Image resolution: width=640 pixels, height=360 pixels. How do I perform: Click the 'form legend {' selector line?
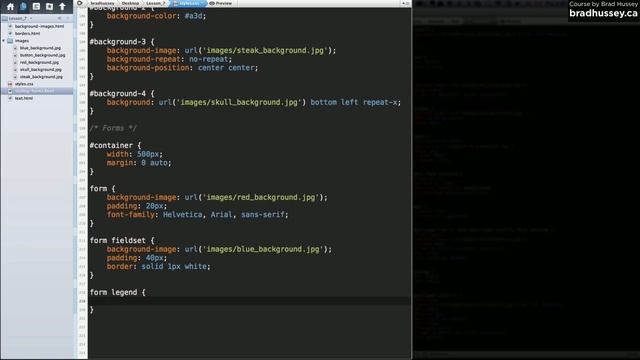118,292
